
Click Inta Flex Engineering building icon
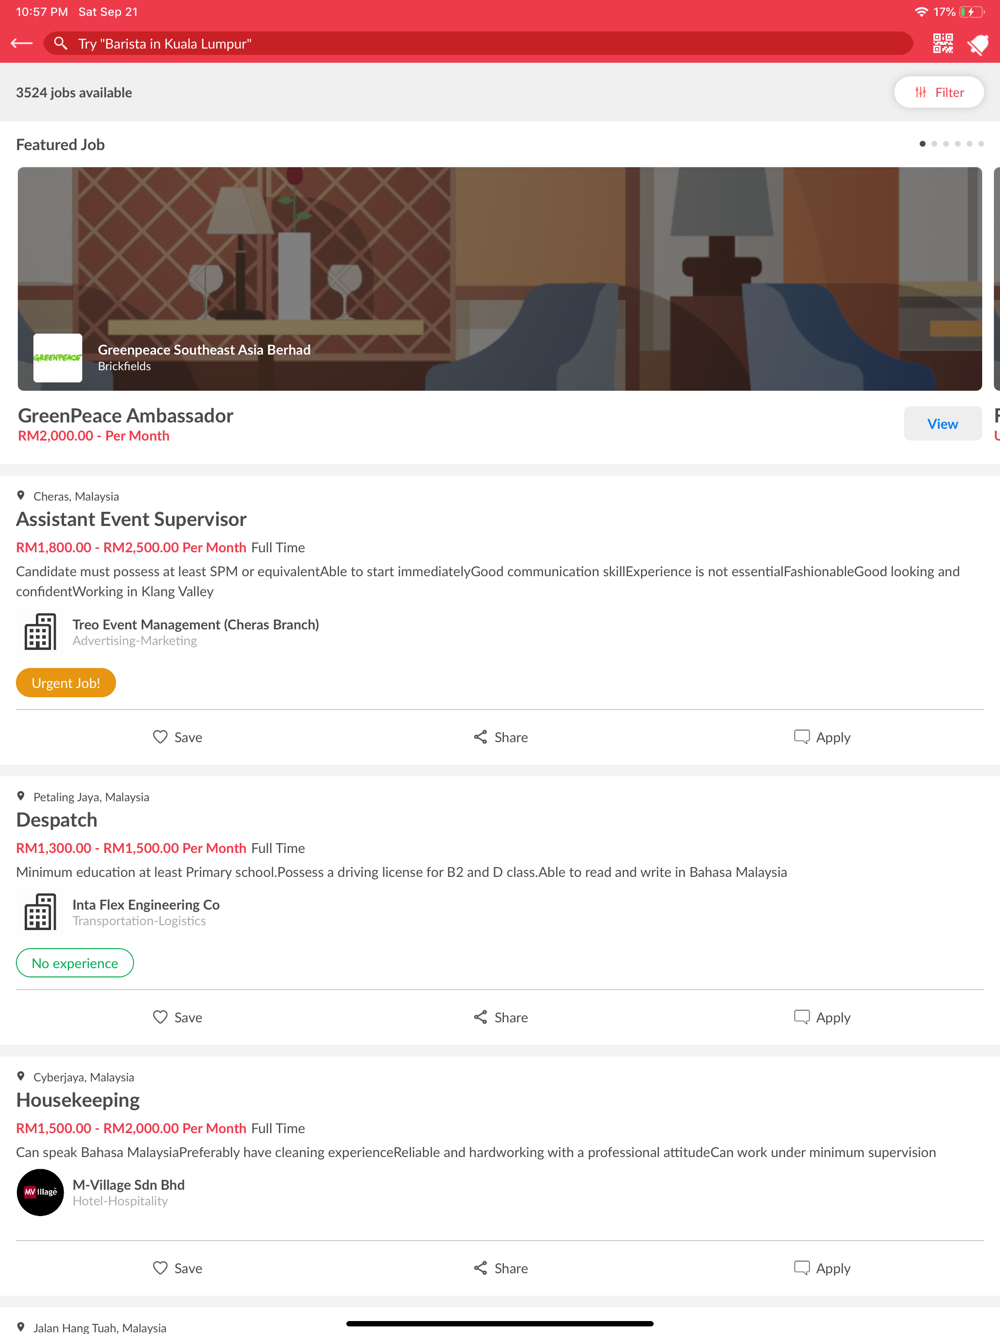[x=40, y=912]
